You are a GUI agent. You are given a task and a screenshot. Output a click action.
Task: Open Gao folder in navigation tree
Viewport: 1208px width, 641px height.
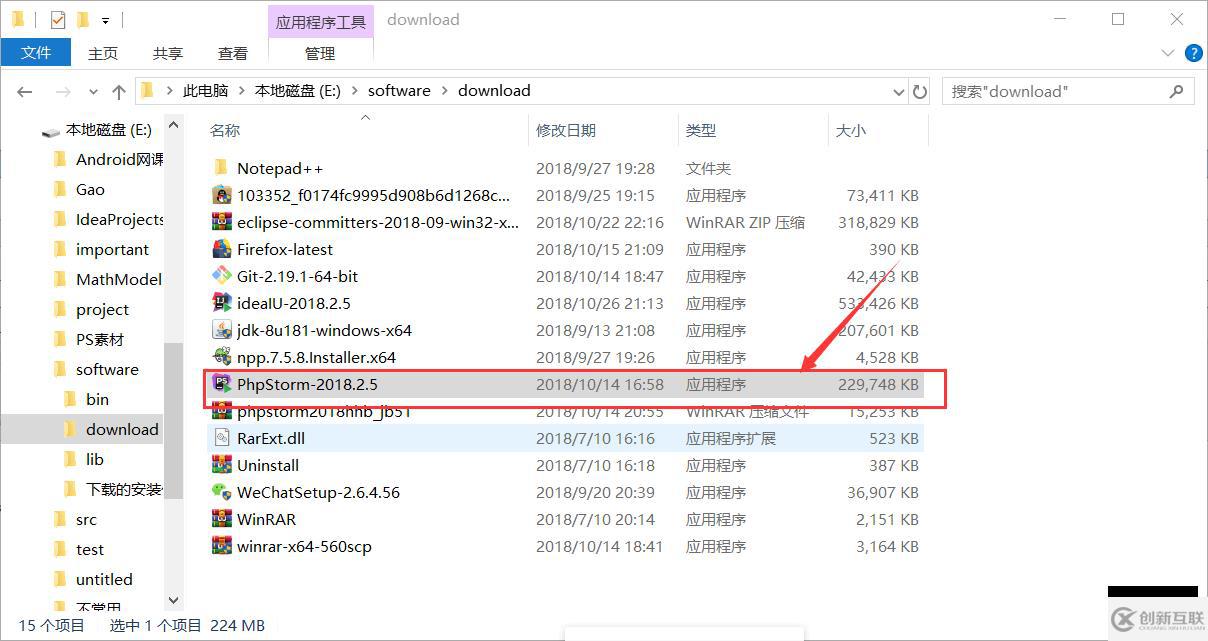click(90, 190)
